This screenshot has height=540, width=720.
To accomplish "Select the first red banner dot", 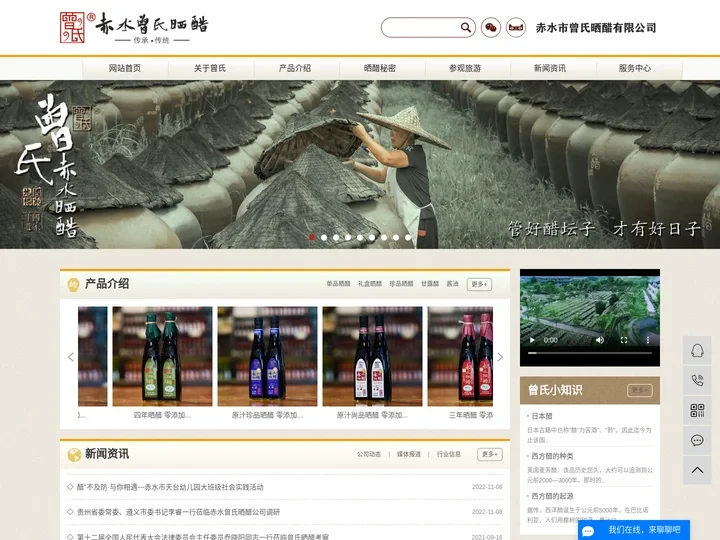I will click(312, 237).
